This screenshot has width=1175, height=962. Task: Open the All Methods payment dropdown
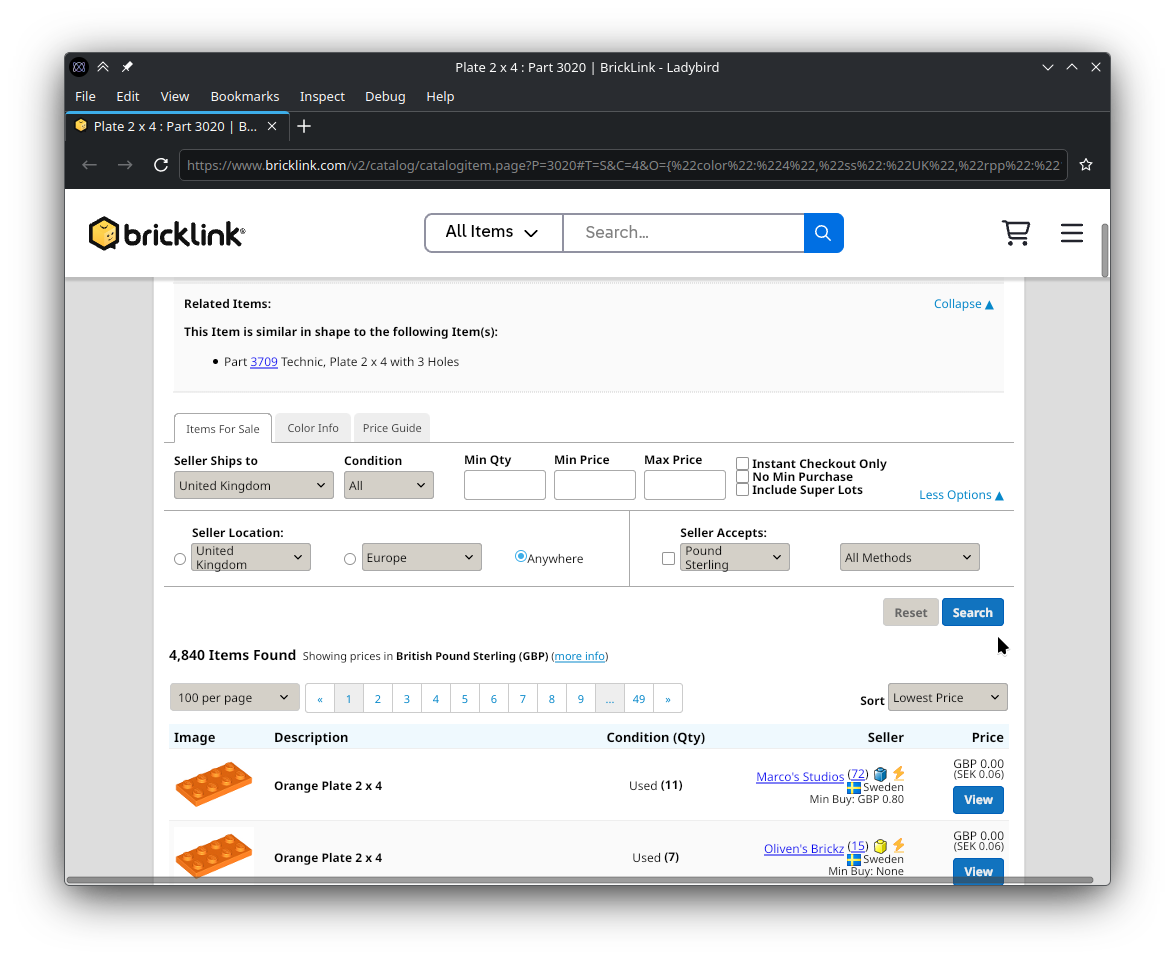click(909, 557)
